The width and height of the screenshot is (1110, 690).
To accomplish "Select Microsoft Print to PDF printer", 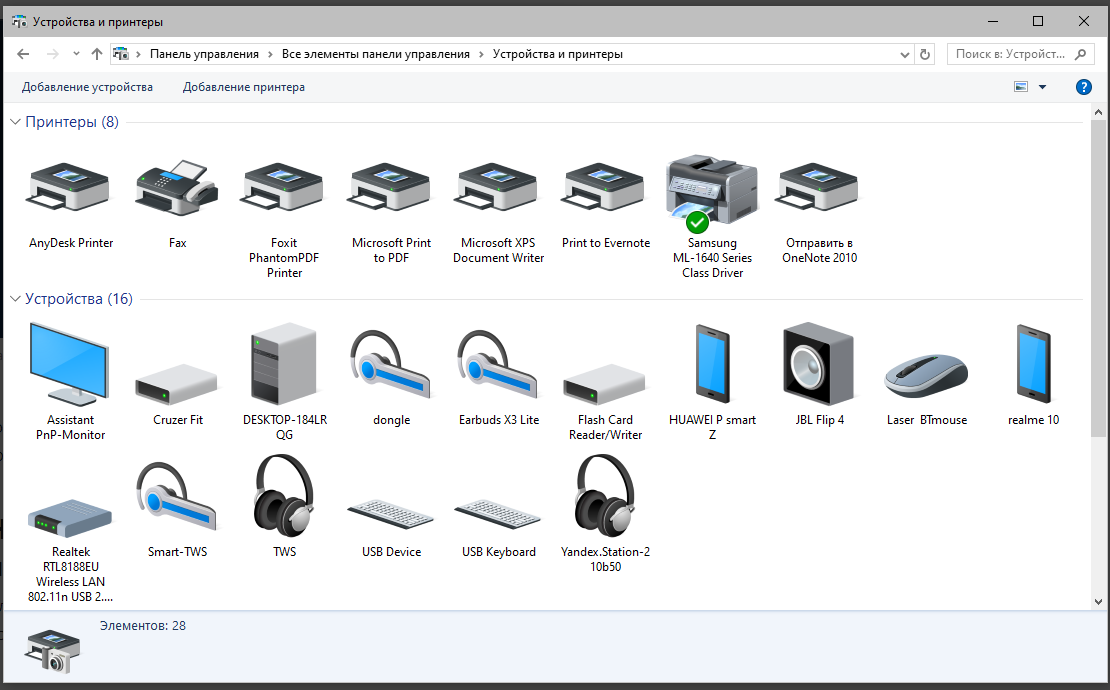I will [391, 188].
